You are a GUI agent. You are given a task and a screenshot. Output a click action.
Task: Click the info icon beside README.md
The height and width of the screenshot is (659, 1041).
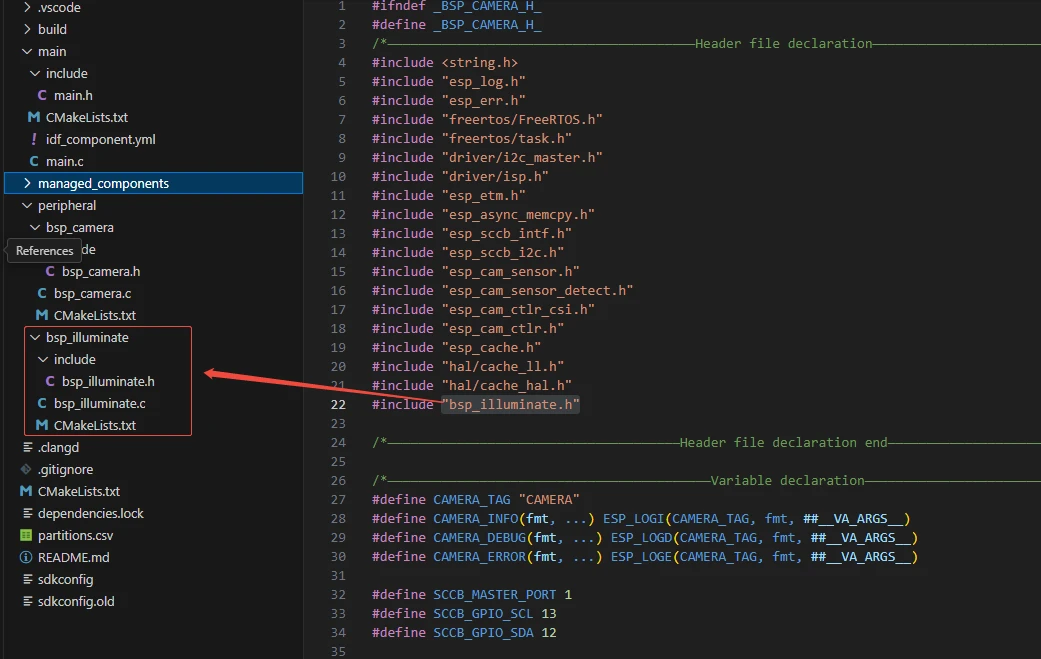click(x=27, y=557)
